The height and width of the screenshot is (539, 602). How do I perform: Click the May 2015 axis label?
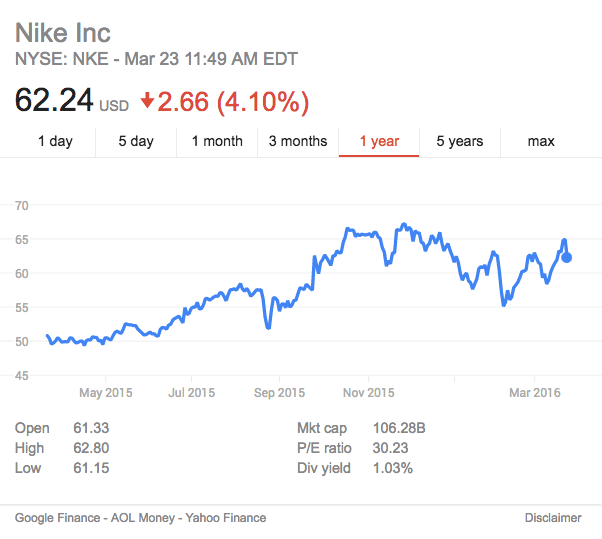[x=106, y=393]
